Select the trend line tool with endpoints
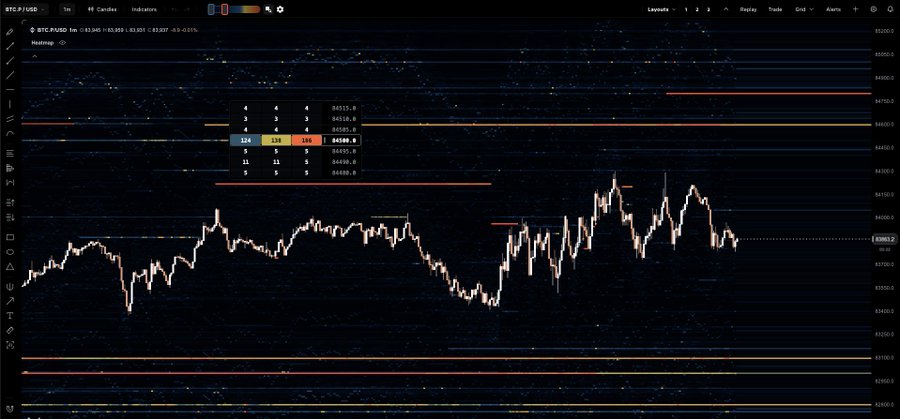This screenshot has height=419, width=900. coord(10,46)
